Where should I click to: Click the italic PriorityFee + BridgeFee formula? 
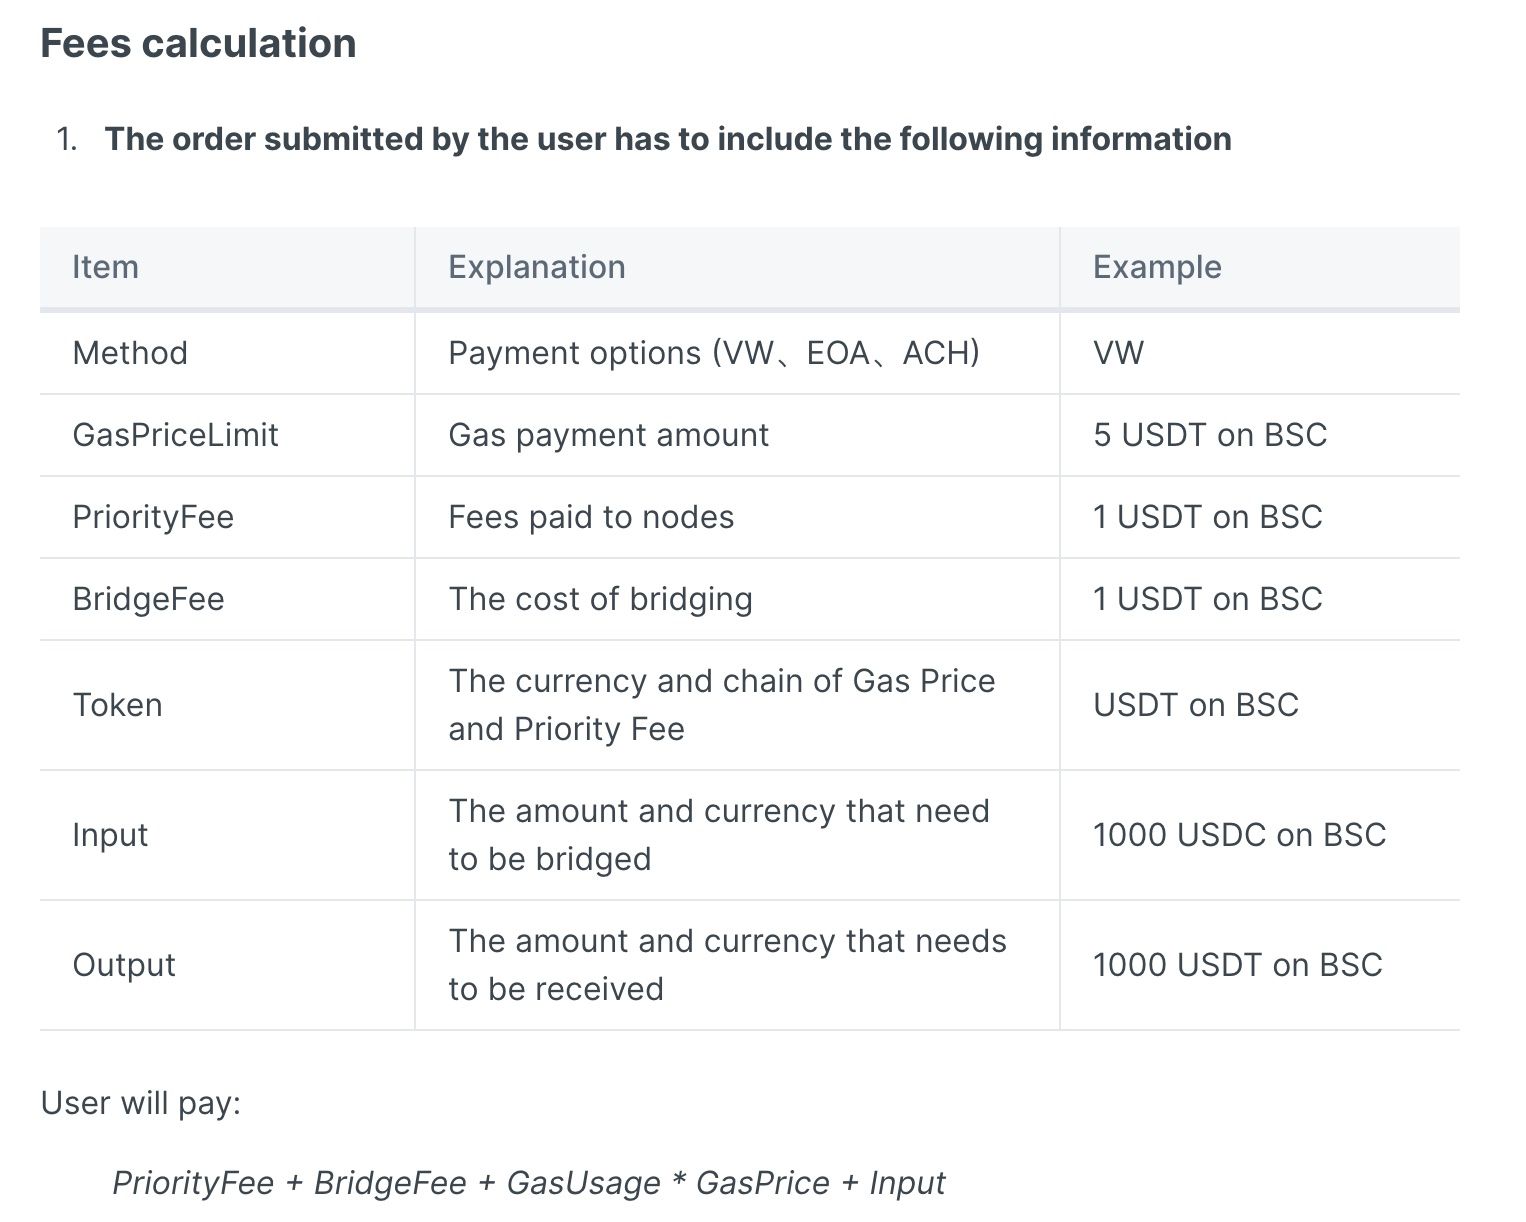[x=528, y=1183]
